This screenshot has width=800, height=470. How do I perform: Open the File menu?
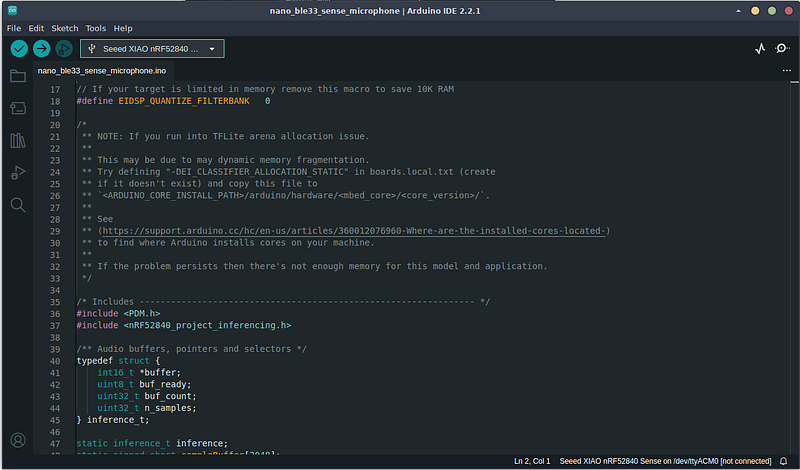click(x=14, y=28)
